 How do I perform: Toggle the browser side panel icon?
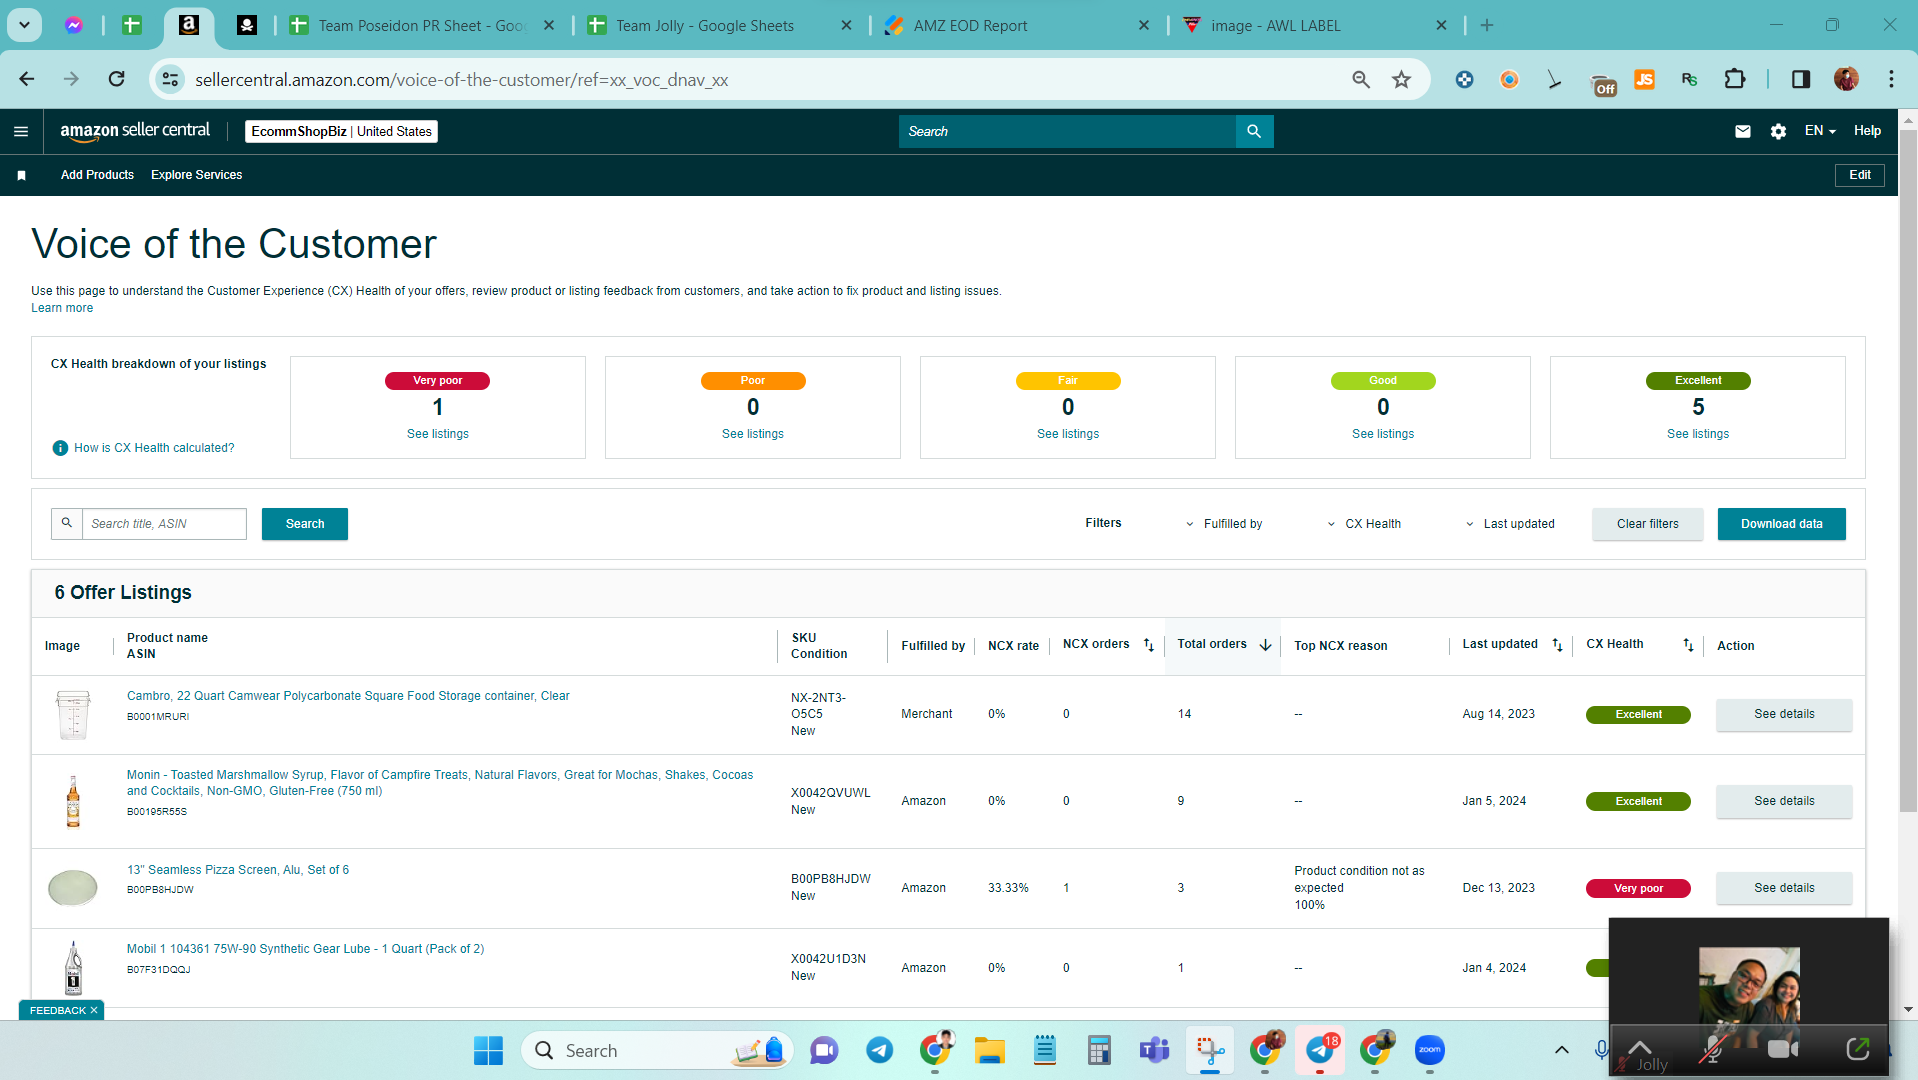pyautogui.click(x=1801, y=79)
